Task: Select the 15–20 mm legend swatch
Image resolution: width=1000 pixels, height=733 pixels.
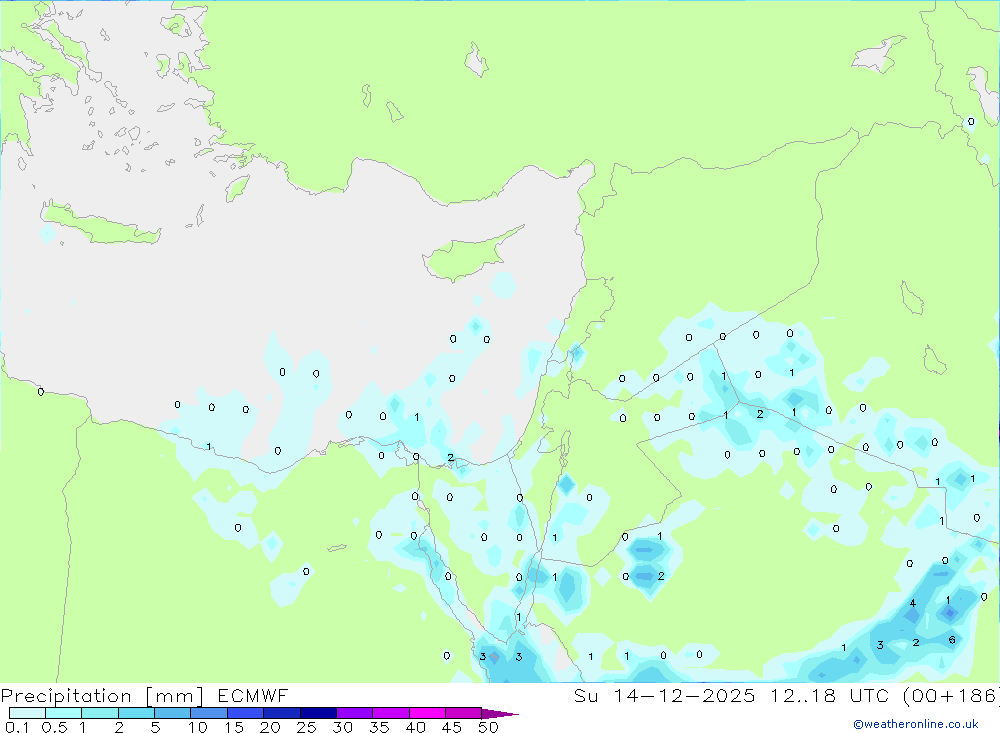Action: pyautogui.click(x=245, y=713)
